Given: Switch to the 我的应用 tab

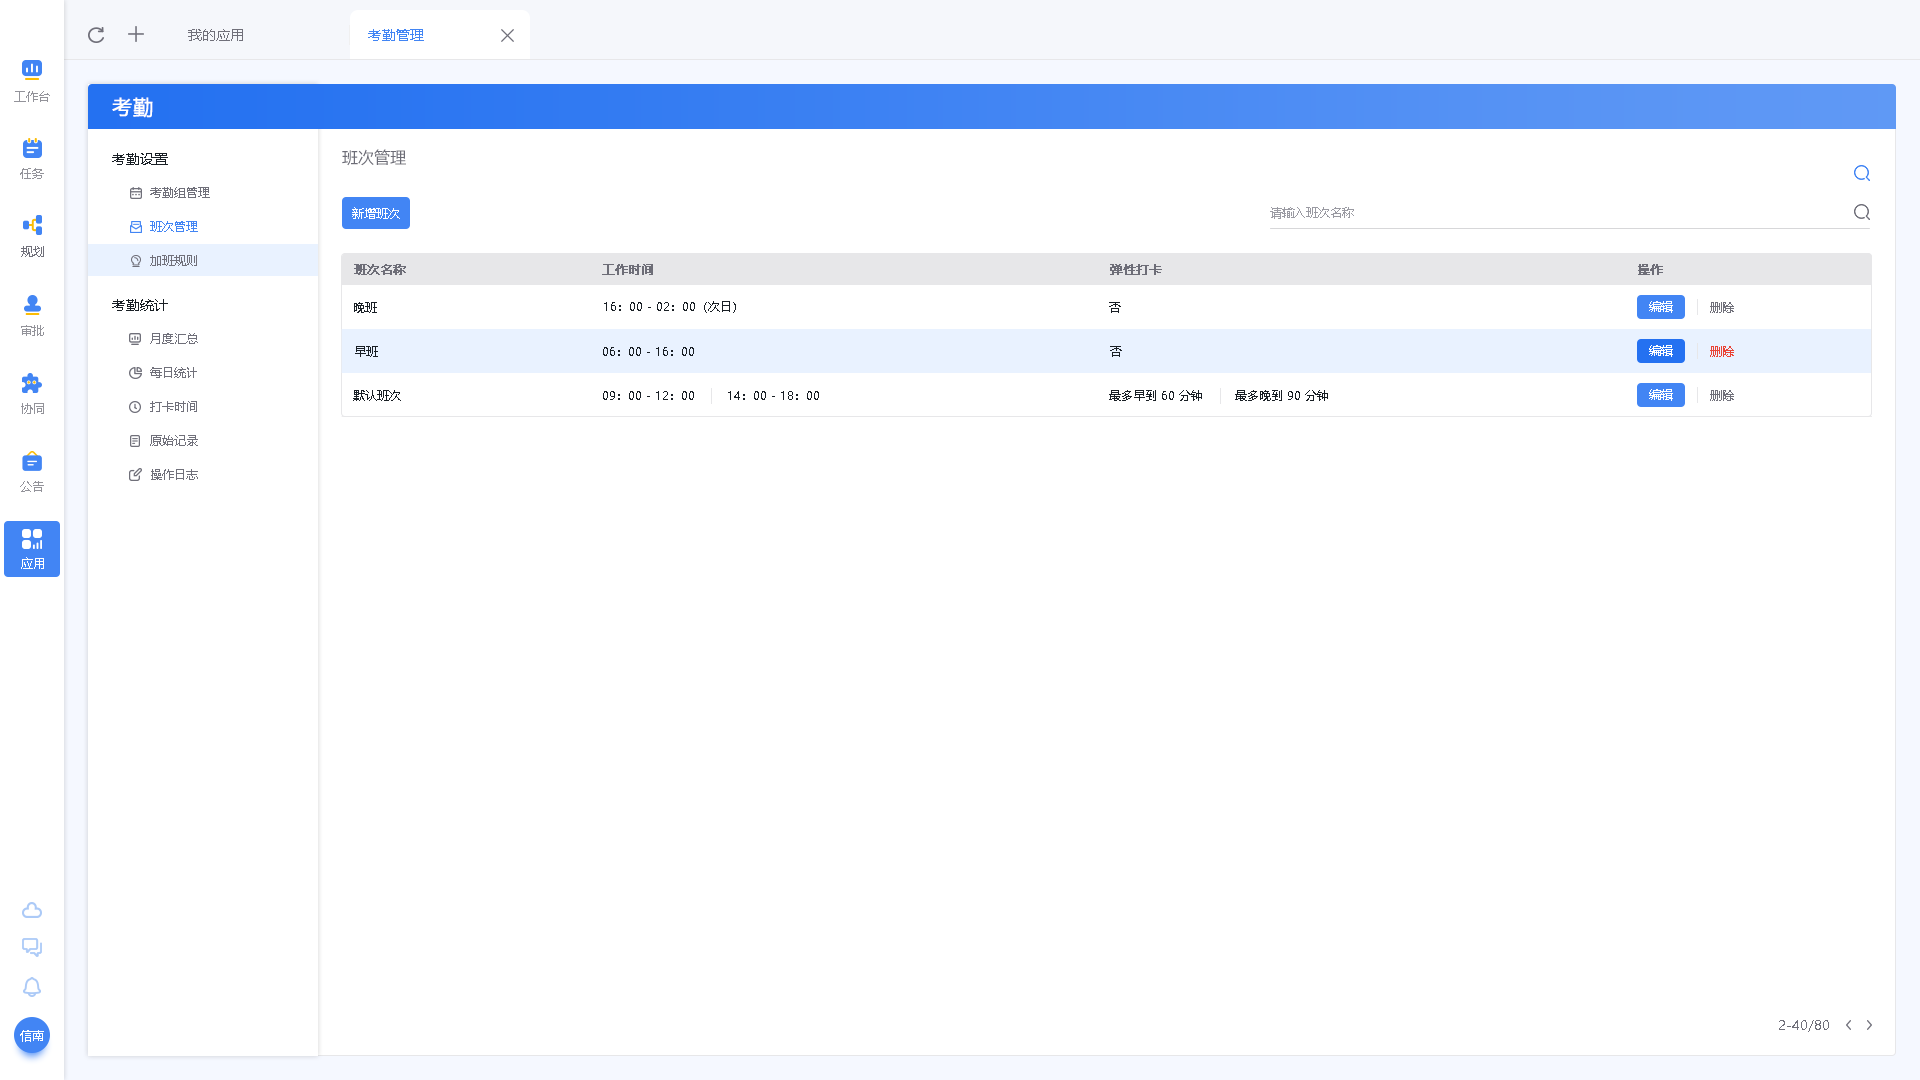Looking at the screenshot, I should pos(216,35).
